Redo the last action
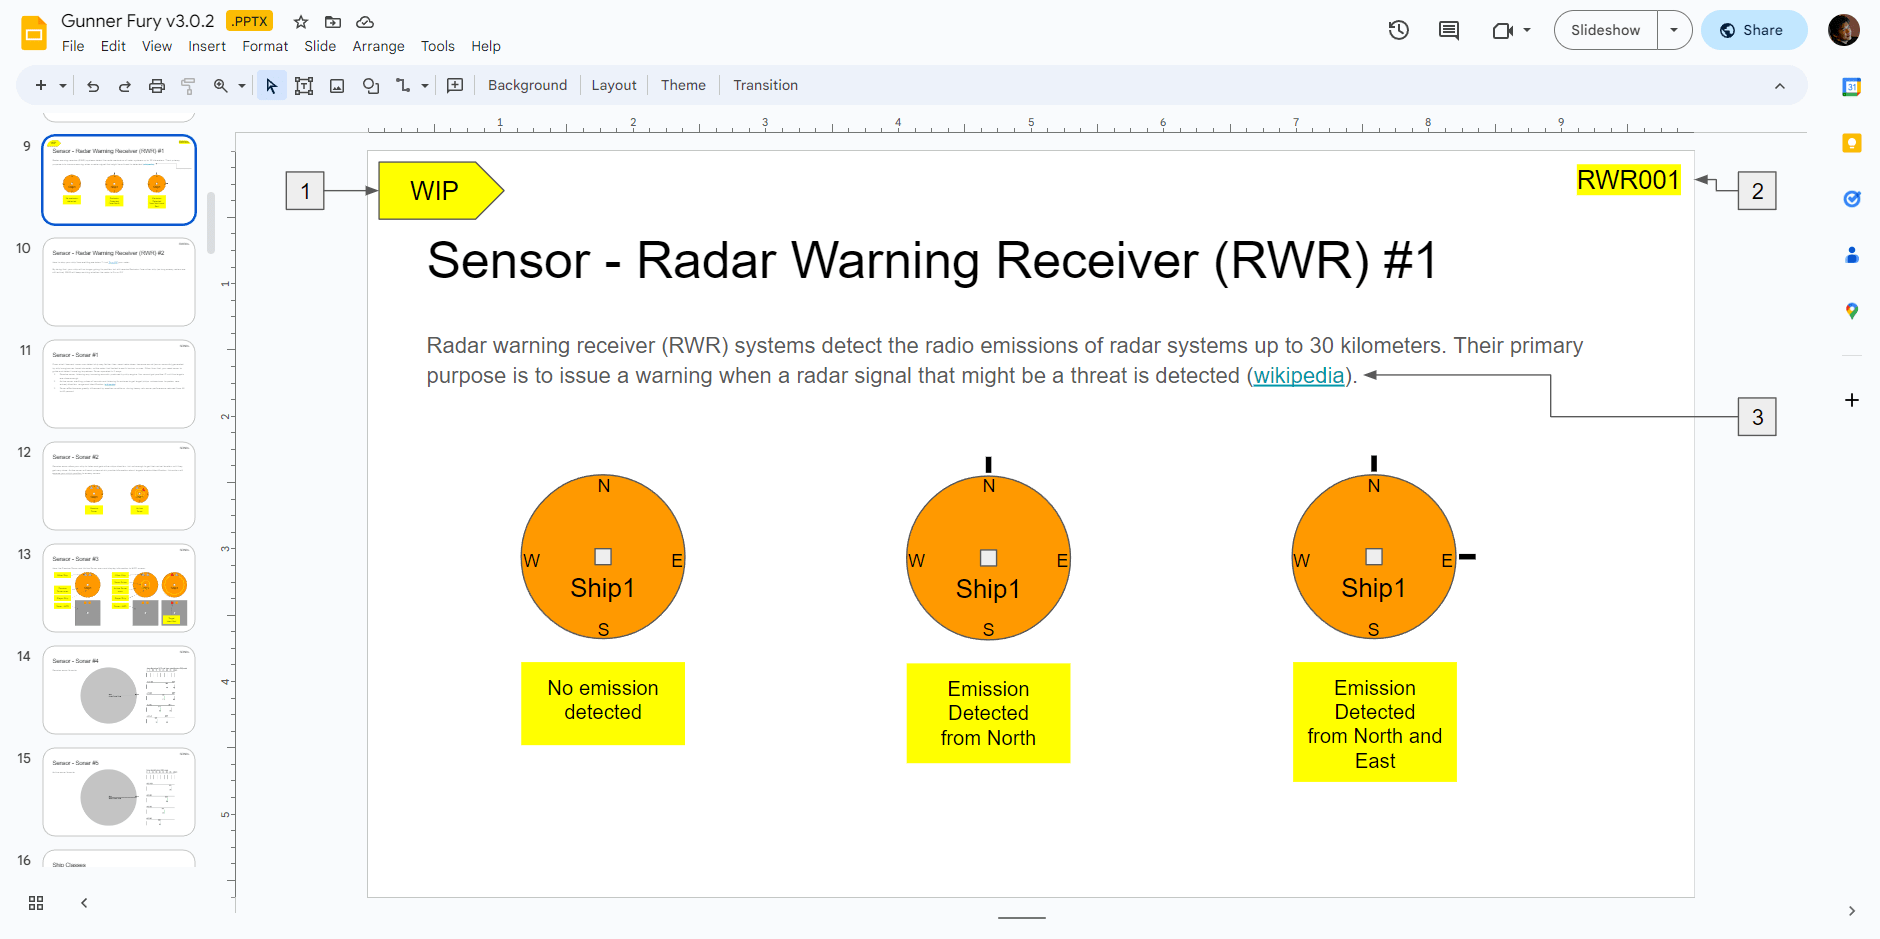Viewport: 1880px width, 939px height. 125,86
